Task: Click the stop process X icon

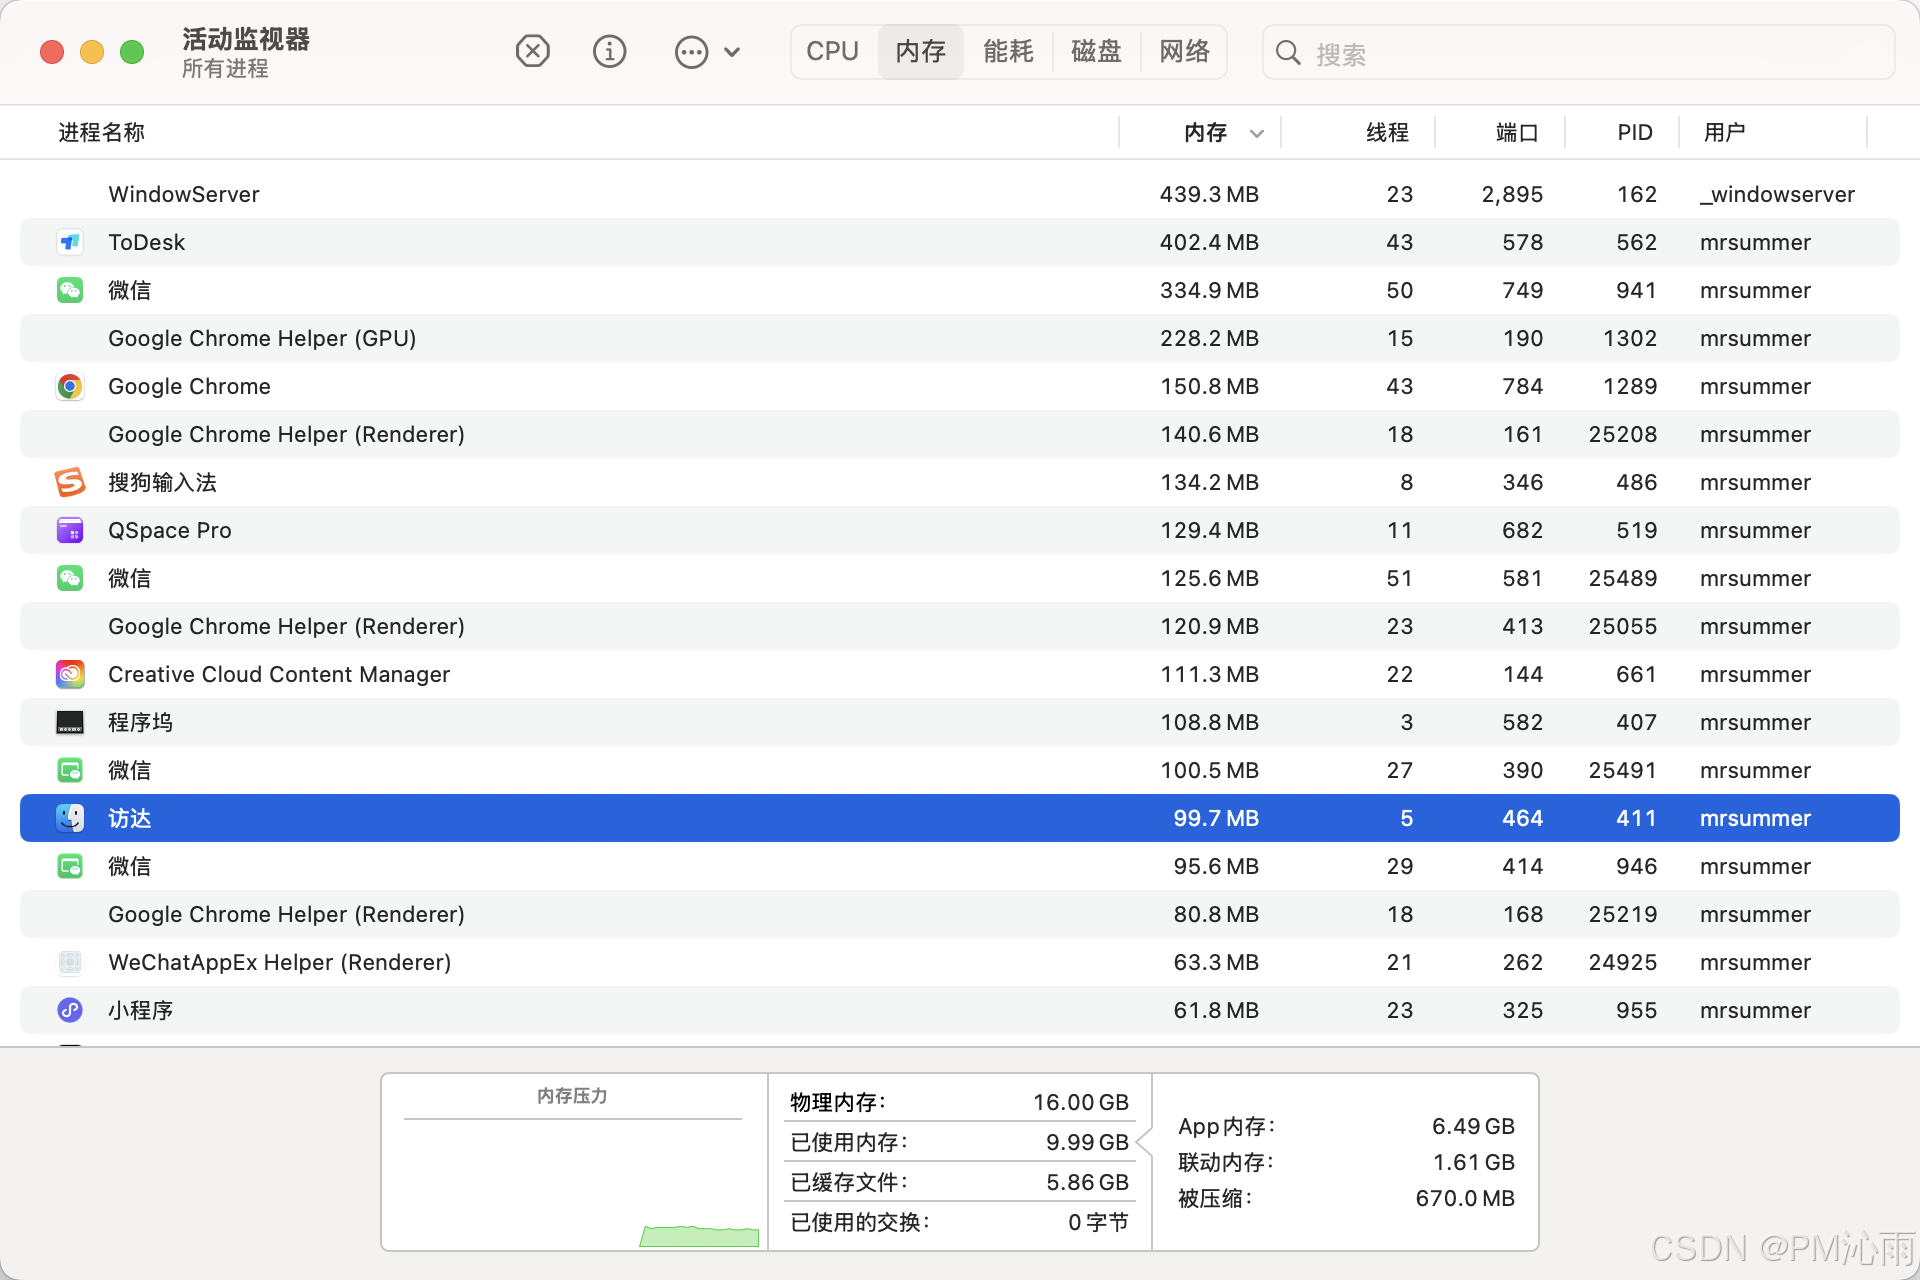Action: (532, 51)
